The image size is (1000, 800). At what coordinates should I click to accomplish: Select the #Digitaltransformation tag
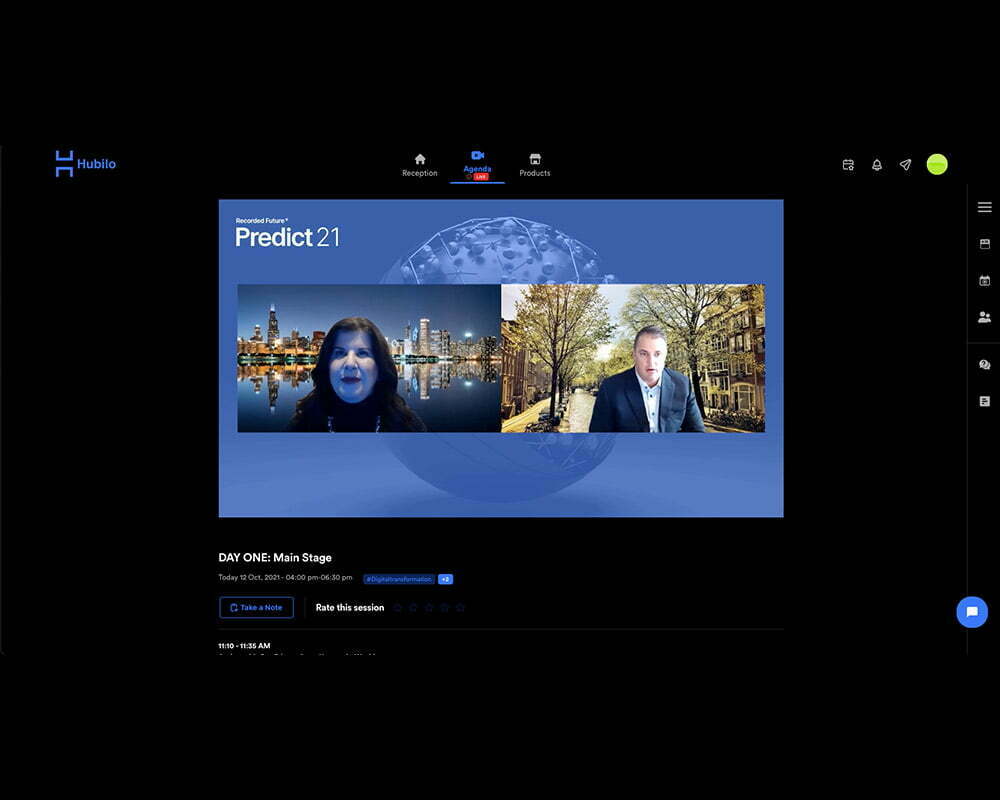(399, 579)
